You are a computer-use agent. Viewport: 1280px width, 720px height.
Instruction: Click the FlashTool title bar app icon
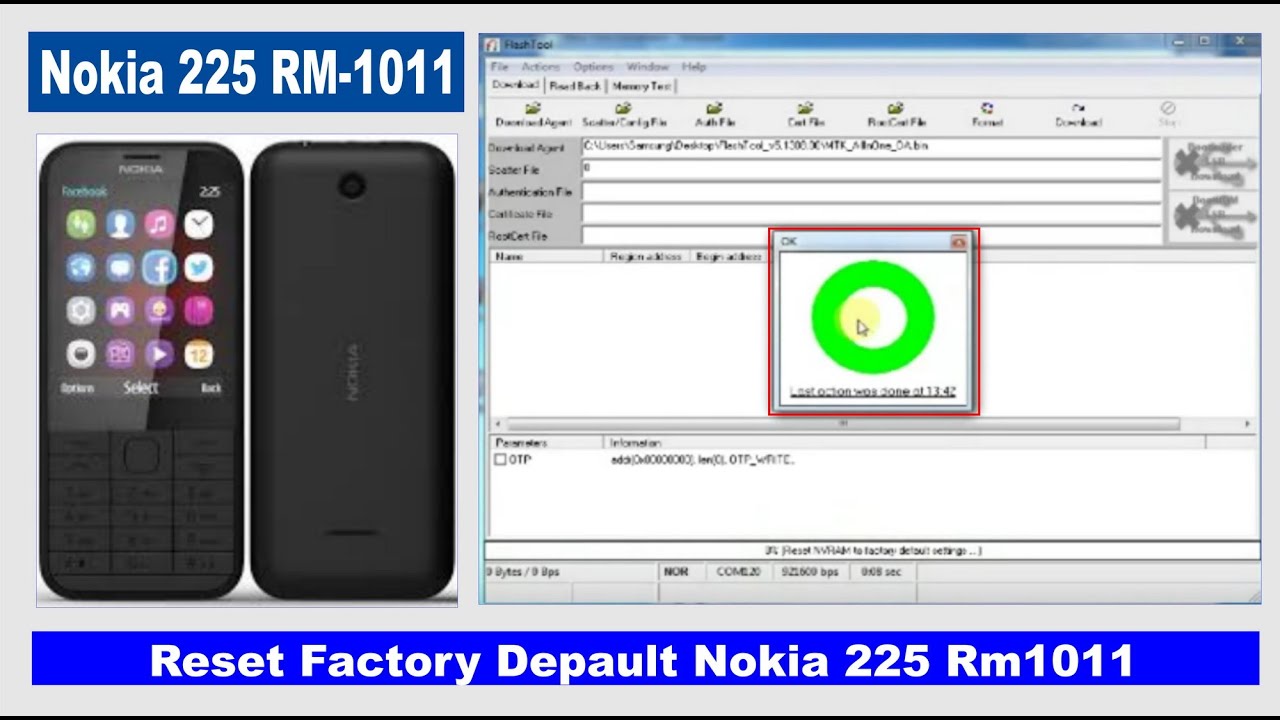(x=490, y=43)
